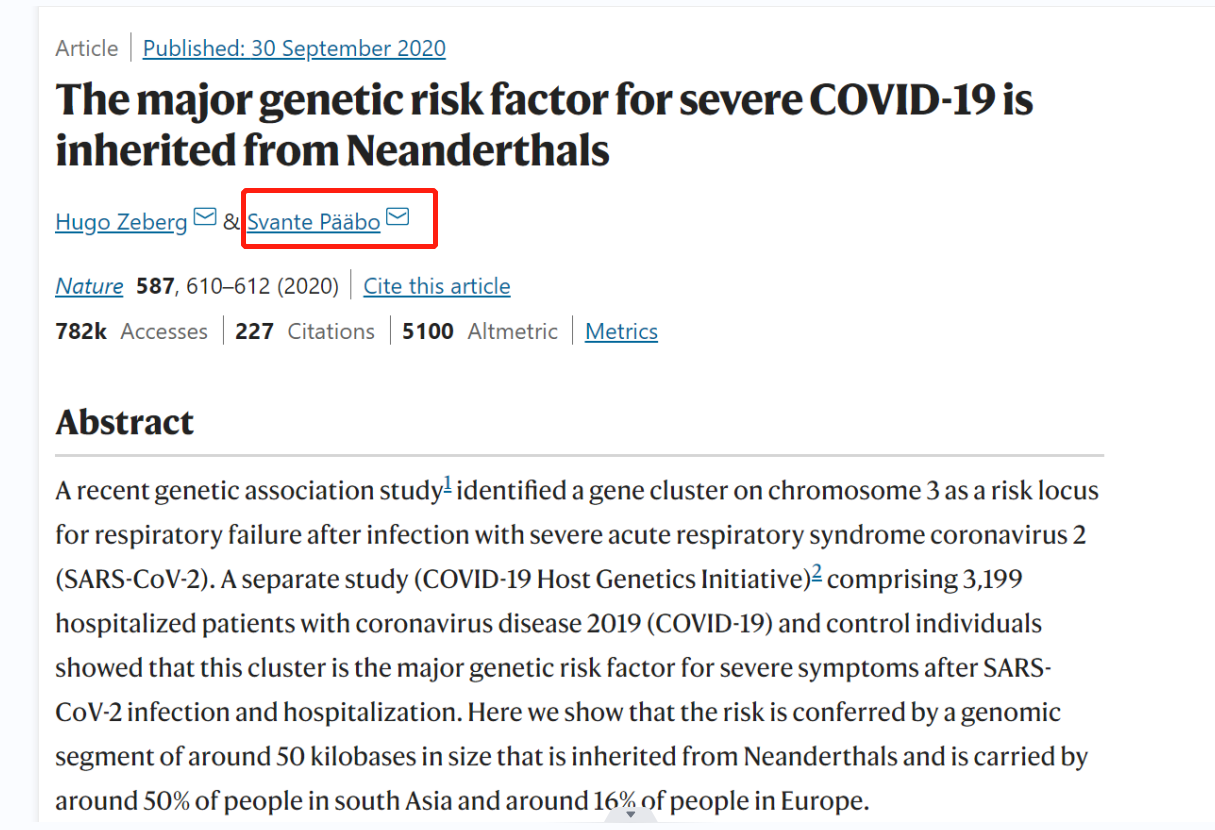This screenshot has width=1215, height=830.
Task: Click the 782k Accesses count
Action: click(x=131, y=331)
